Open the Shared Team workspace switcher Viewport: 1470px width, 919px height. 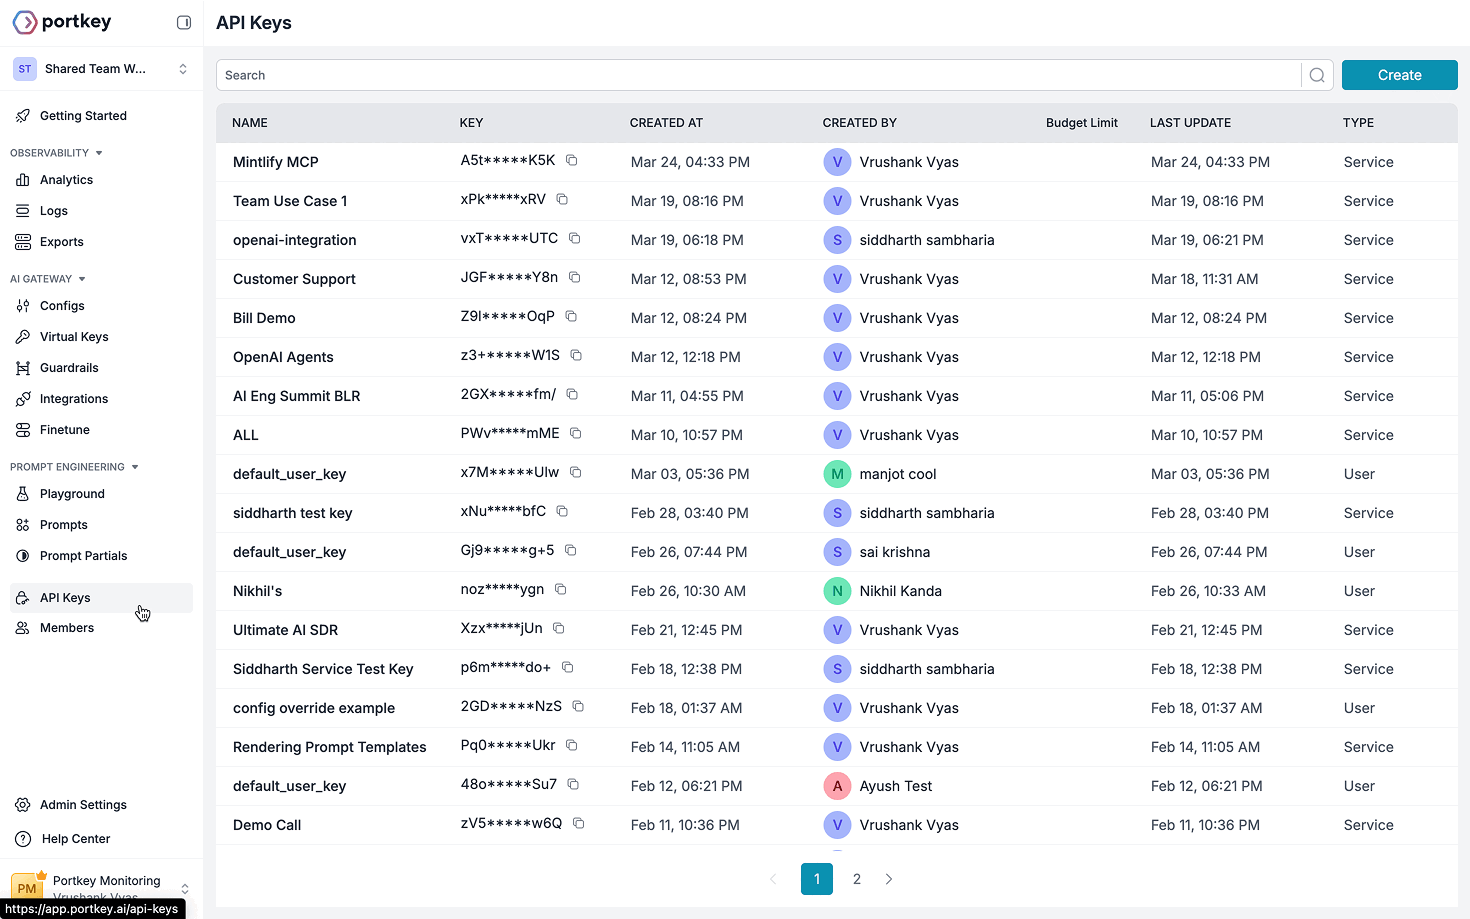(101, 69)
